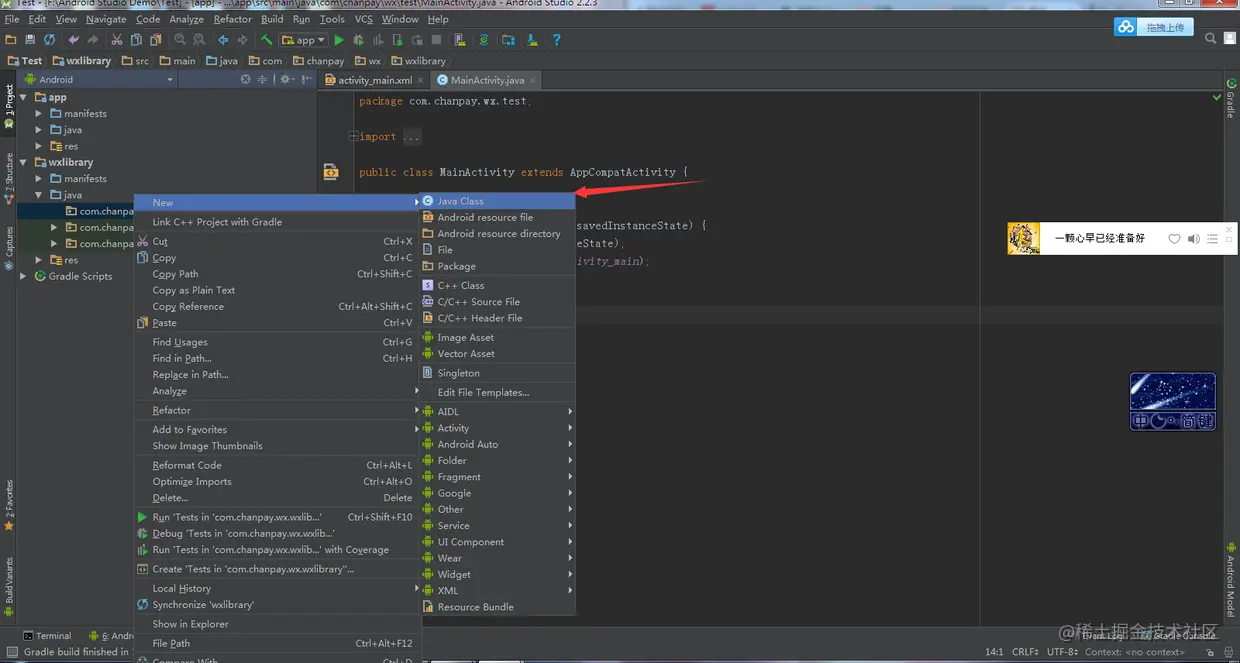Click the Search Everywhere magnifier icon
This screenshot has width=1240, height=663.
[1211, 39]
